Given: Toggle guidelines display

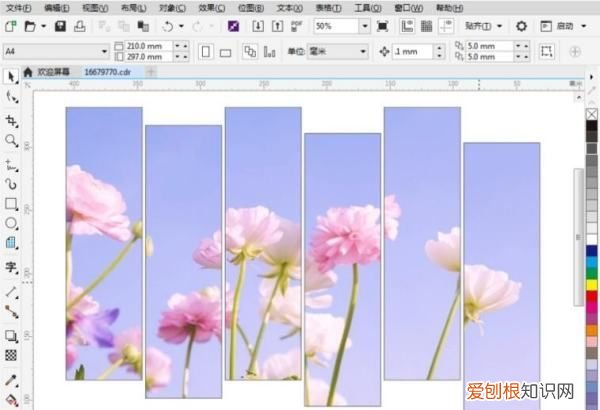Looking at the screenshot, I should click(x=446, y=26).
